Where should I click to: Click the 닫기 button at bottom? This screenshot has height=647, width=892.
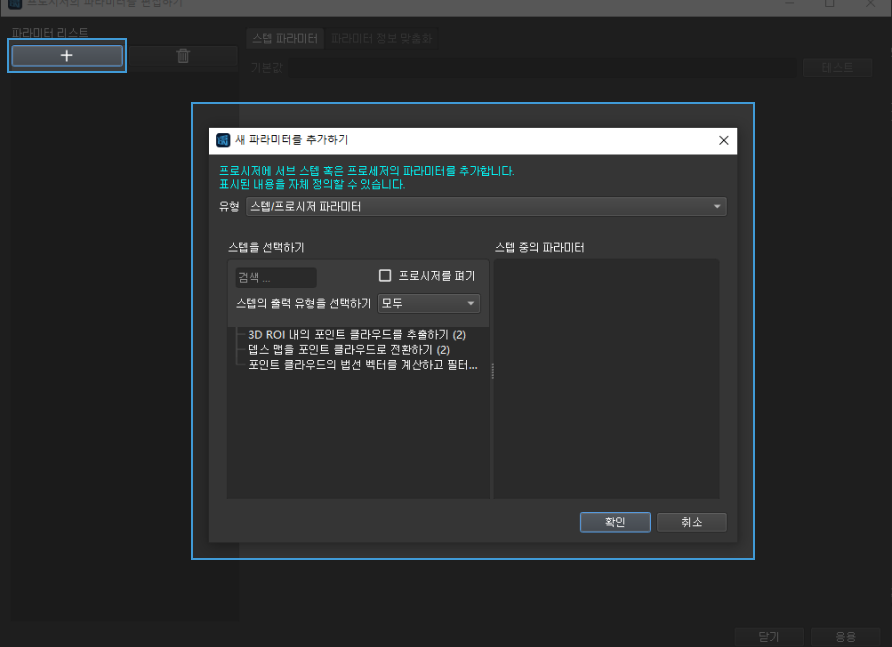769,637
